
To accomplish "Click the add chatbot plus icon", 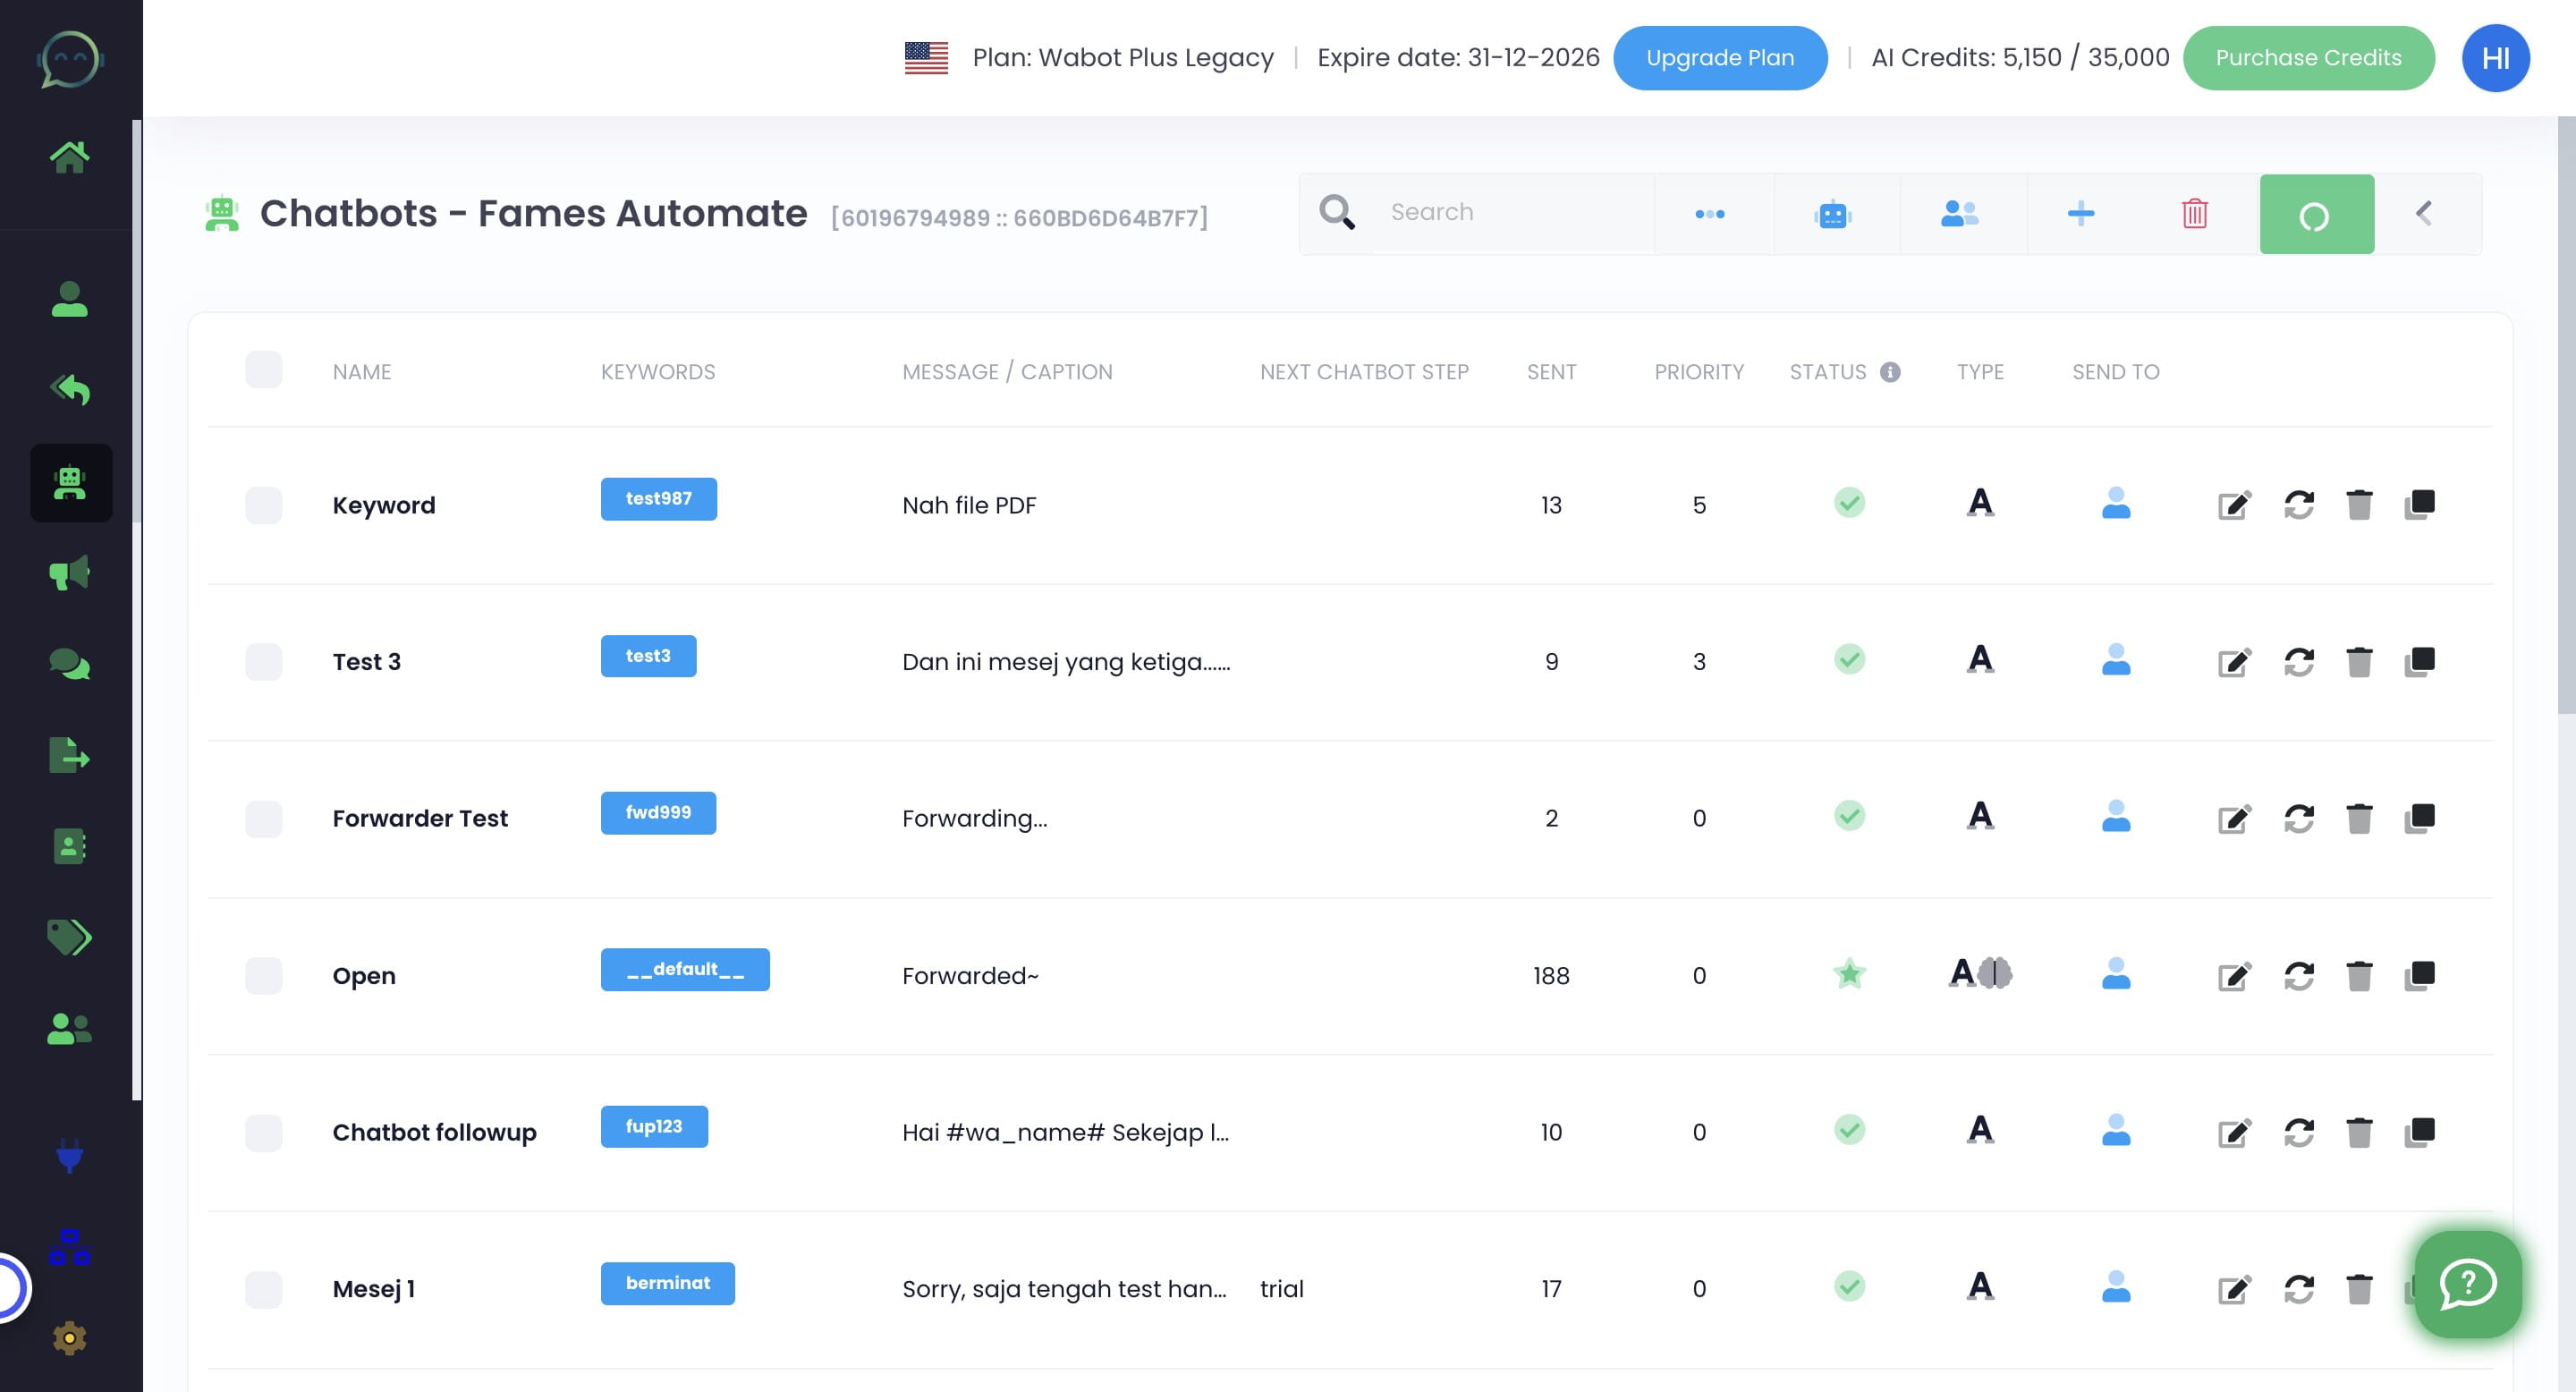I will (x=2080, y=213).
